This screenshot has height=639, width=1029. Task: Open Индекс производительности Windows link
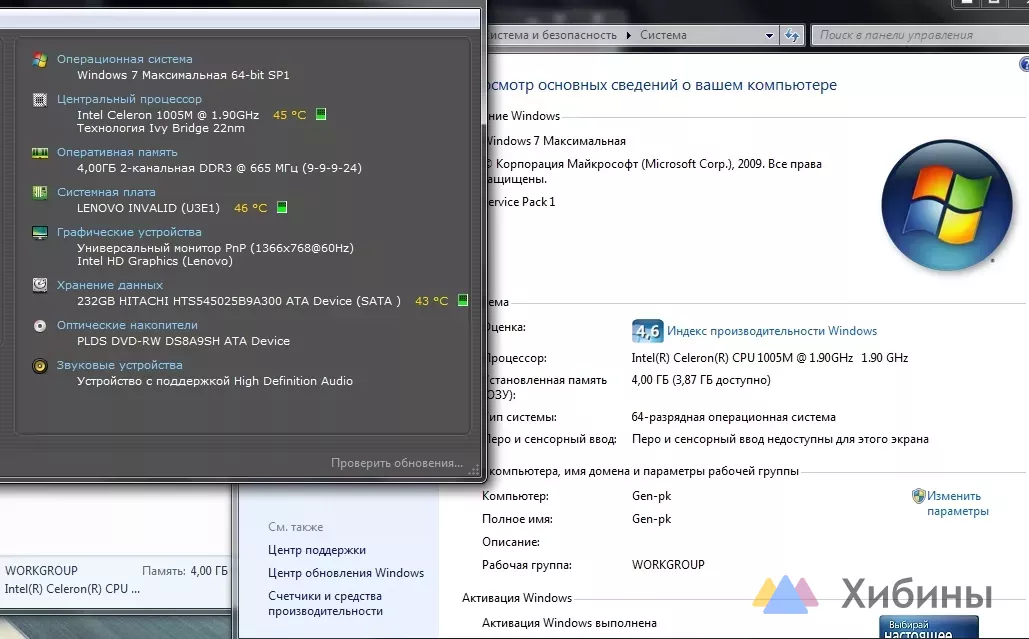tap(772, 331)
